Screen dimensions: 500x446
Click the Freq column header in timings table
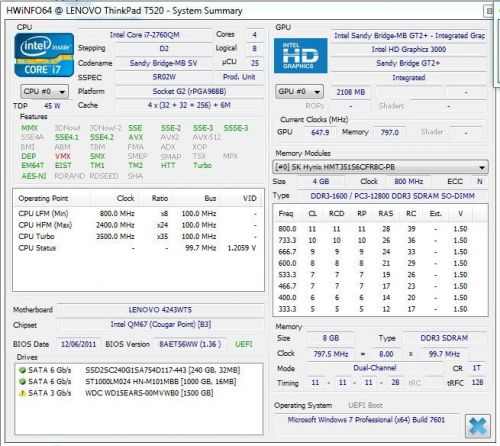click(286, 214)
